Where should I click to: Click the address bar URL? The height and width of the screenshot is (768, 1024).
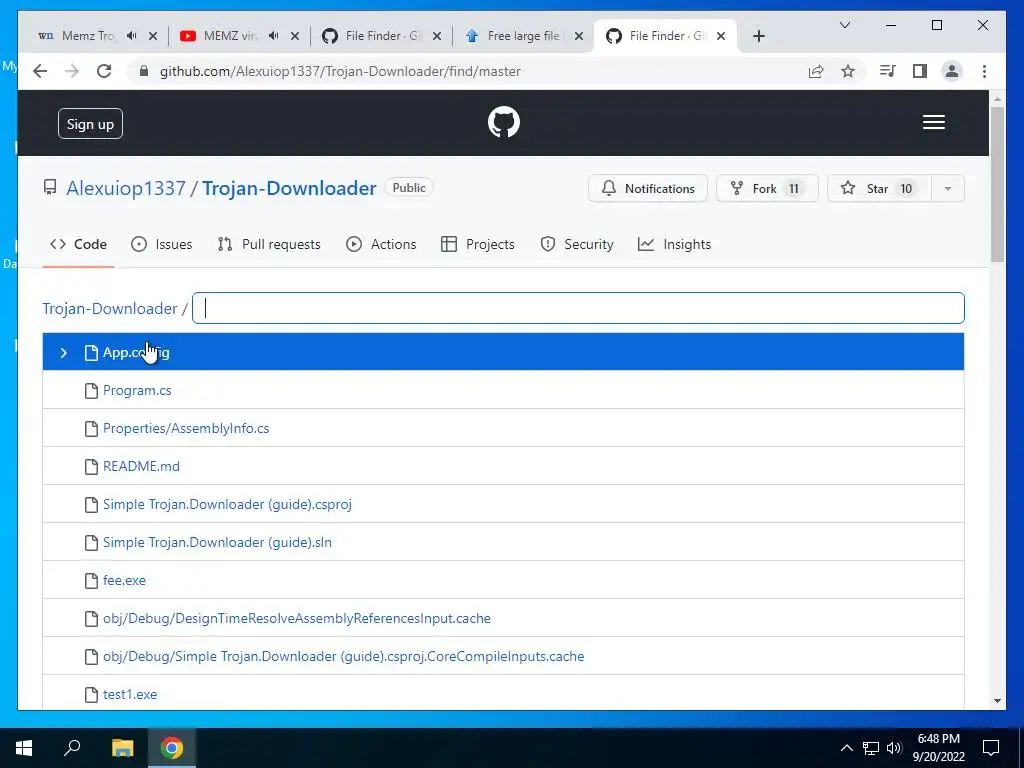coord(340,71)
